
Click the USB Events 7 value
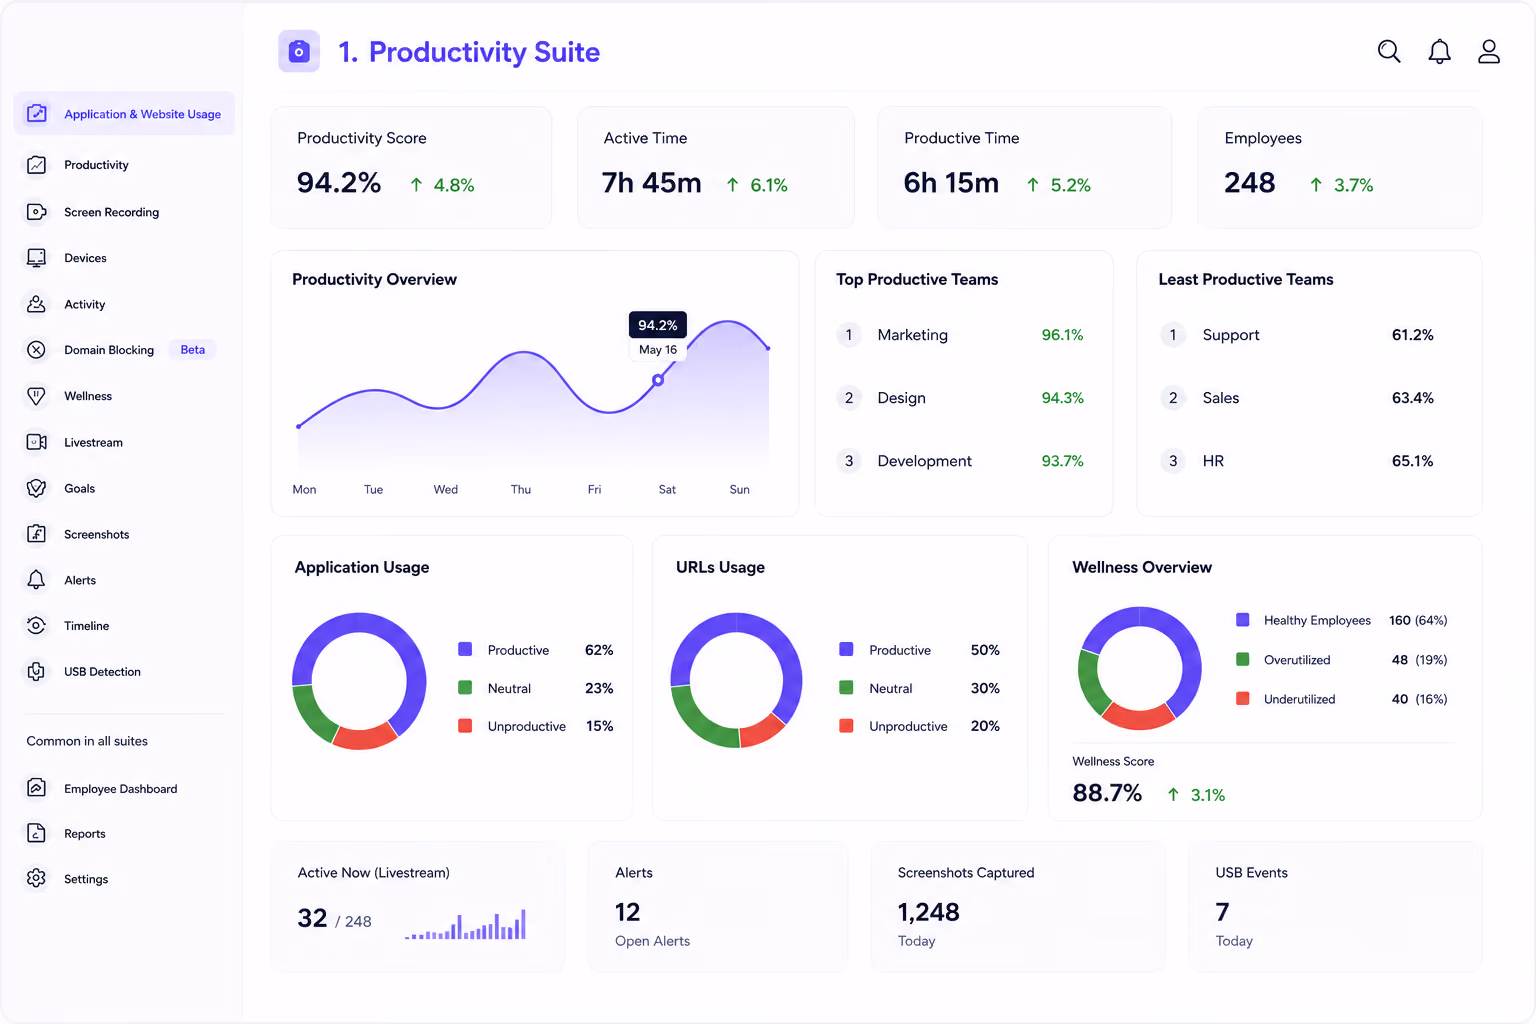(x=1222, y=912)
